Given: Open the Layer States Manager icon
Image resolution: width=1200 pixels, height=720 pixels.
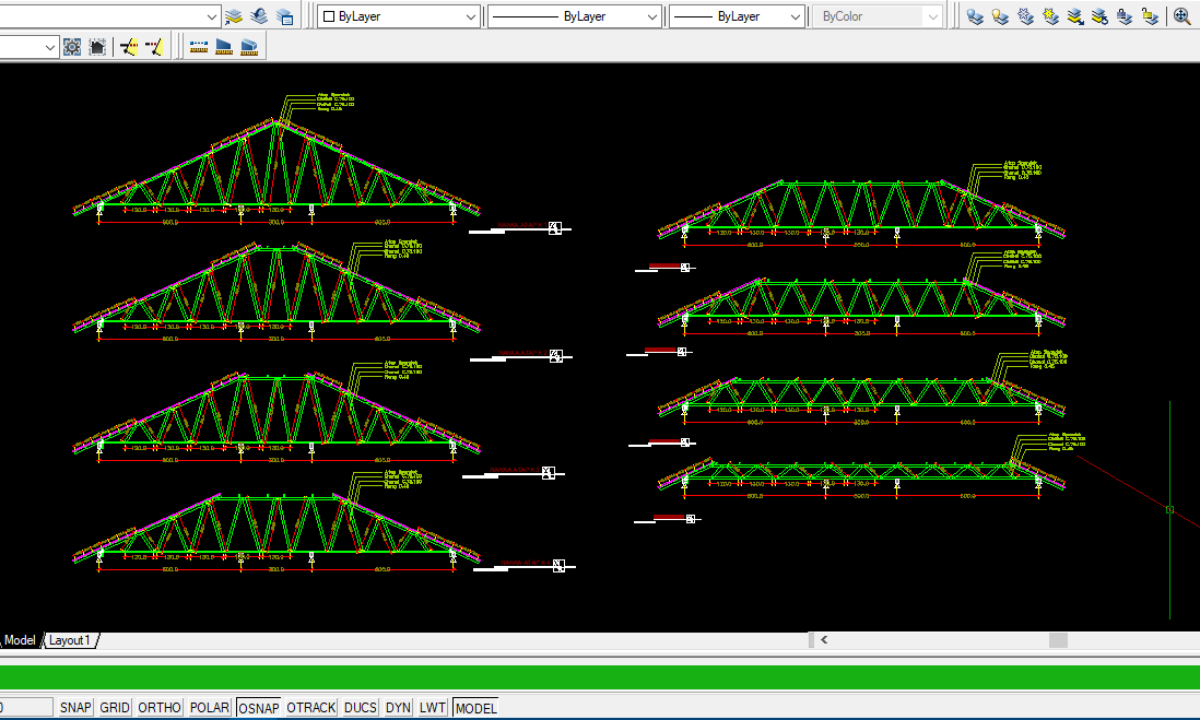Looking at the screenshot, I should [285, 16].
